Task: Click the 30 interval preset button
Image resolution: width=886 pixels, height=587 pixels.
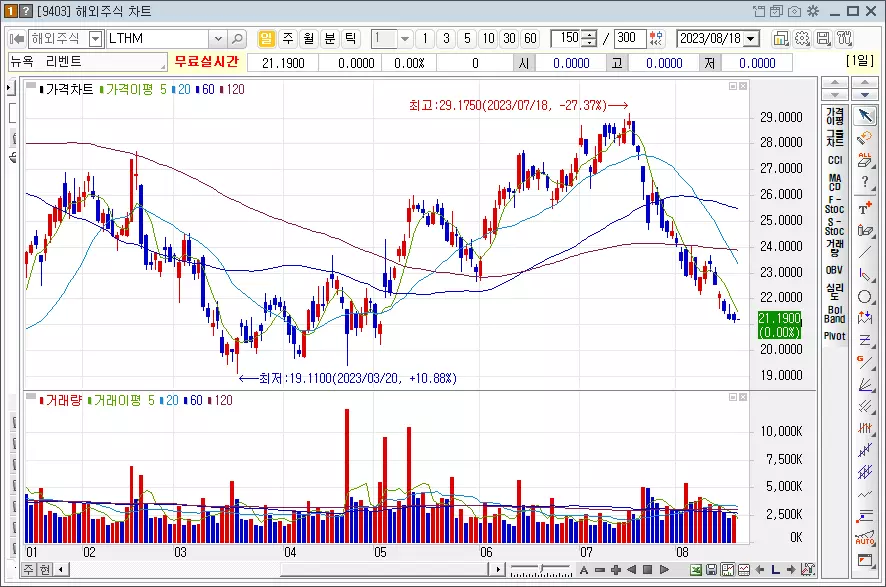Action: coord(510,38)
